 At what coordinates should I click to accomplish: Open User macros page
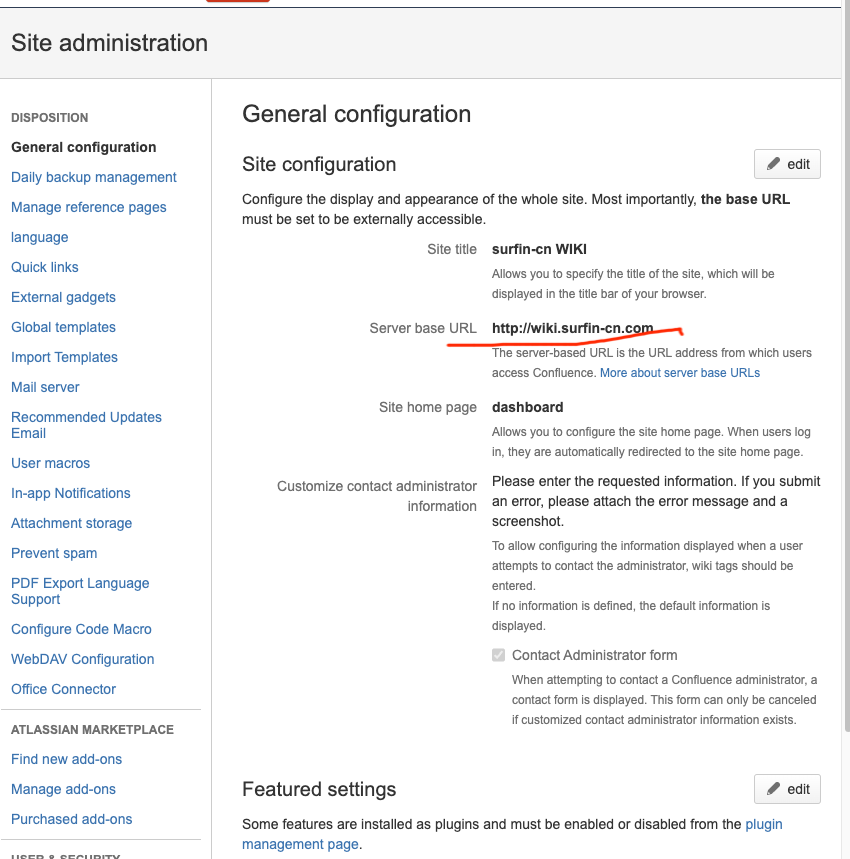point(50,463)
